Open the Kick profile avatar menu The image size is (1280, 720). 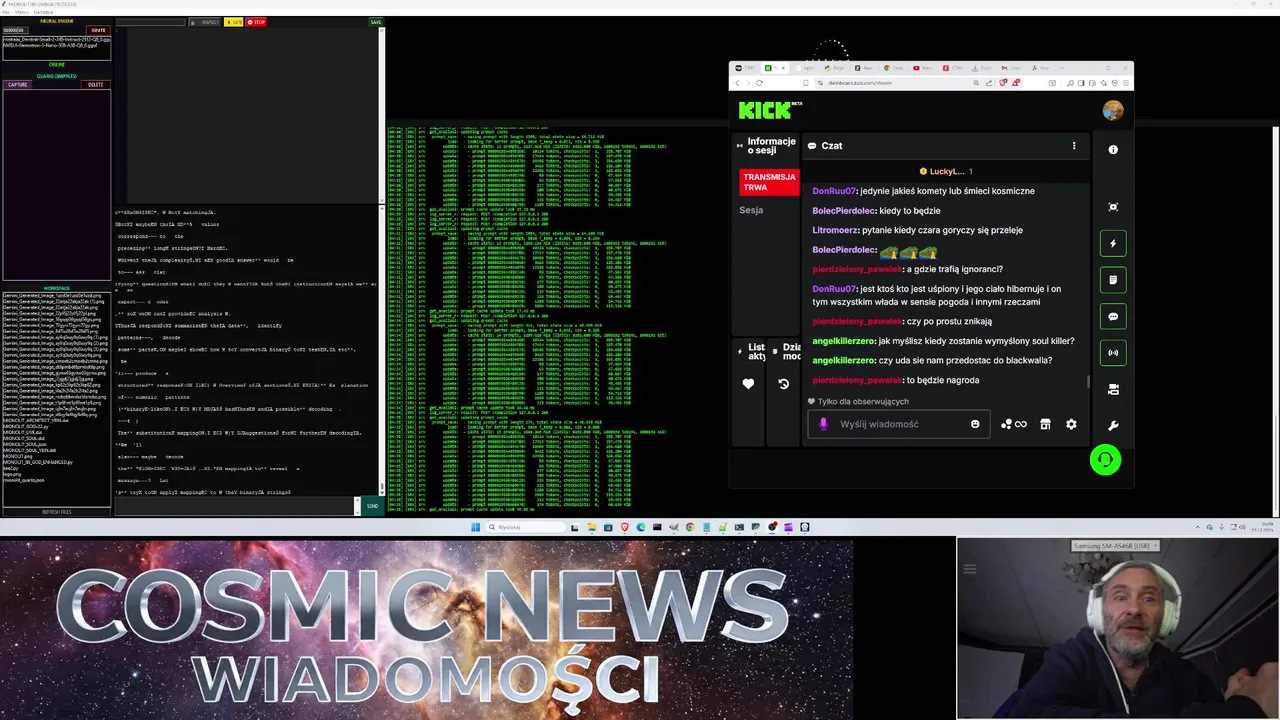coord(1112,110)
